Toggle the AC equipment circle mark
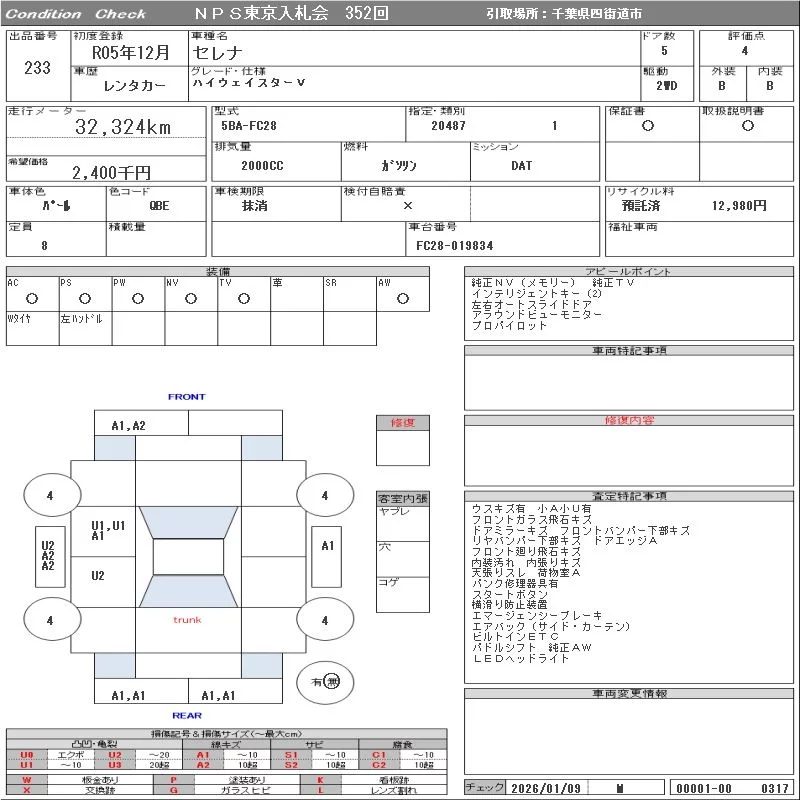800x800 pixels. 32,298
